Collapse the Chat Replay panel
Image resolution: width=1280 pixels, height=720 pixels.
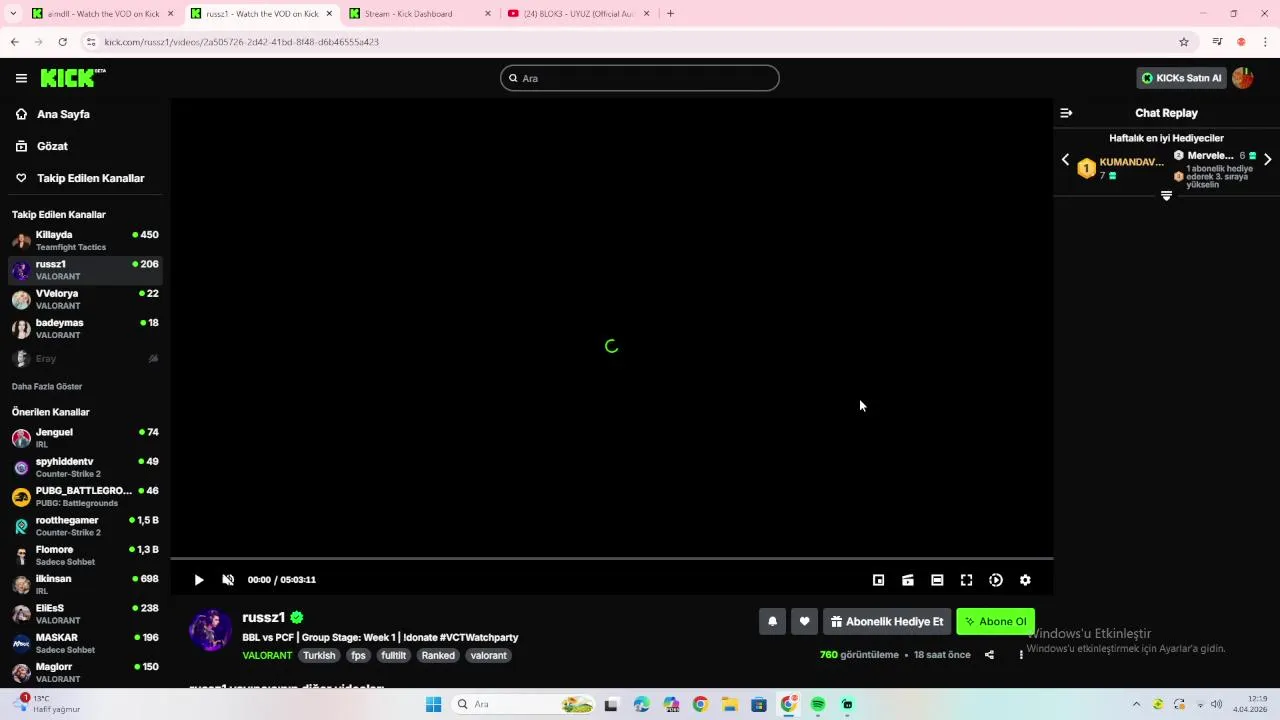coord(1066,113)
